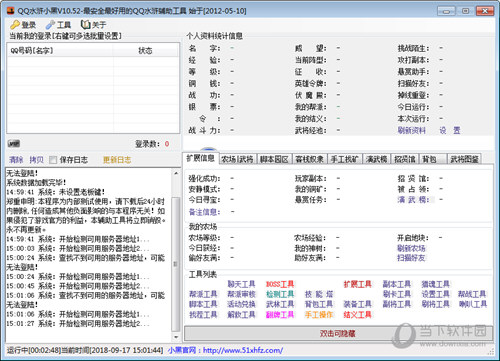Click the 刷新资料 link
The height and width of the screenshot is (361, 500).
pos(412,130)
